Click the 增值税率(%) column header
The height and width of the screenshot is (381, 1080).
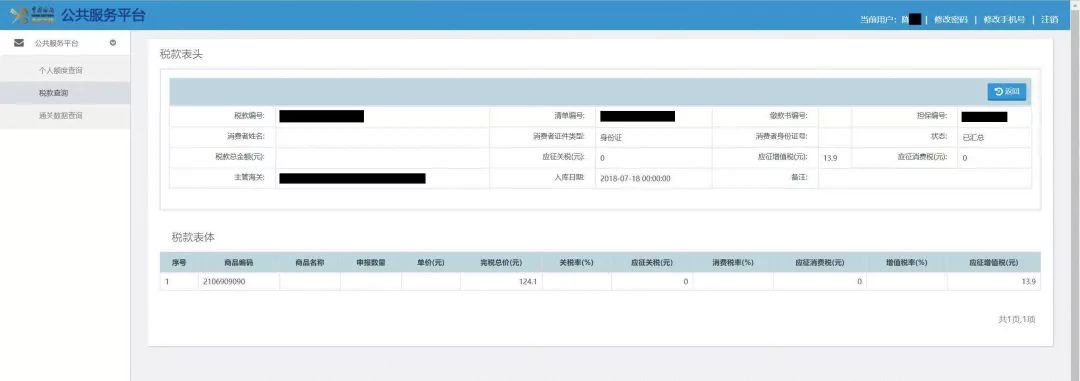tap(906, 262)
